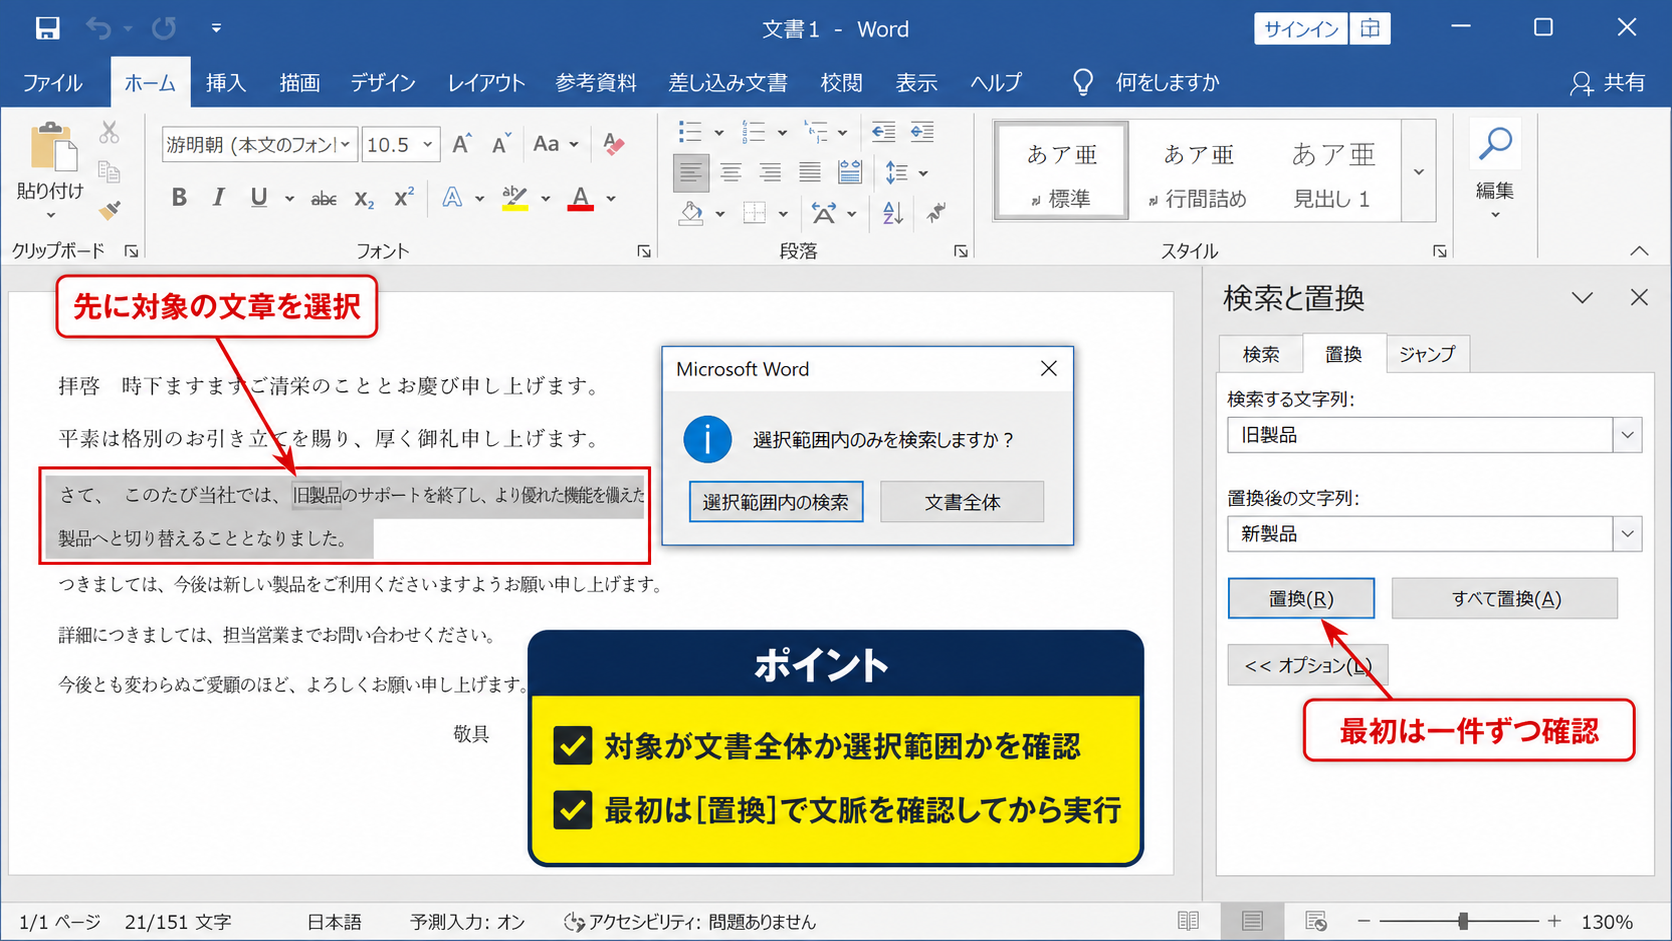1672x941 pixels.
Task: Switch to the レイアウト ribbon tab
Action: [486, 82]
